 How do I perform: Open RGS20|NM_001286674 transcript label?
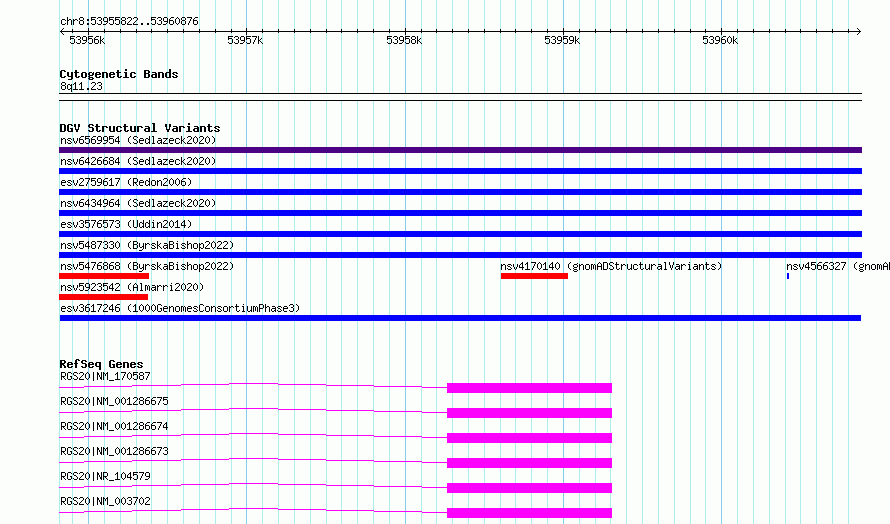point(114,426)
